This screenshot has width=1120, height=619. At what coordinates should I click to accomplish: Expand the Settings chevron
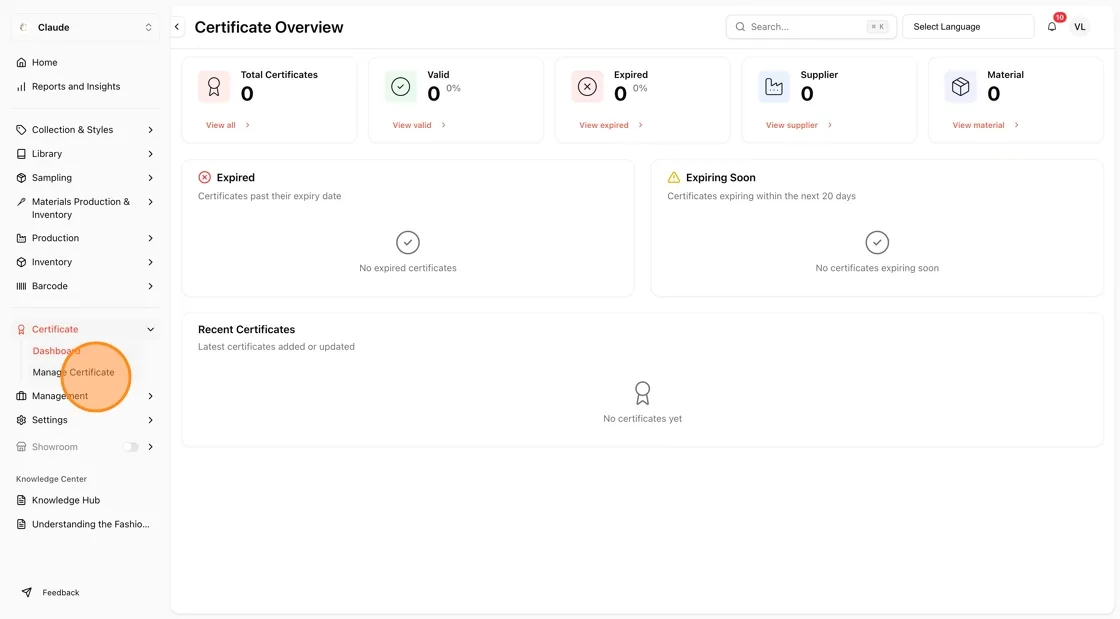[151, 421]
